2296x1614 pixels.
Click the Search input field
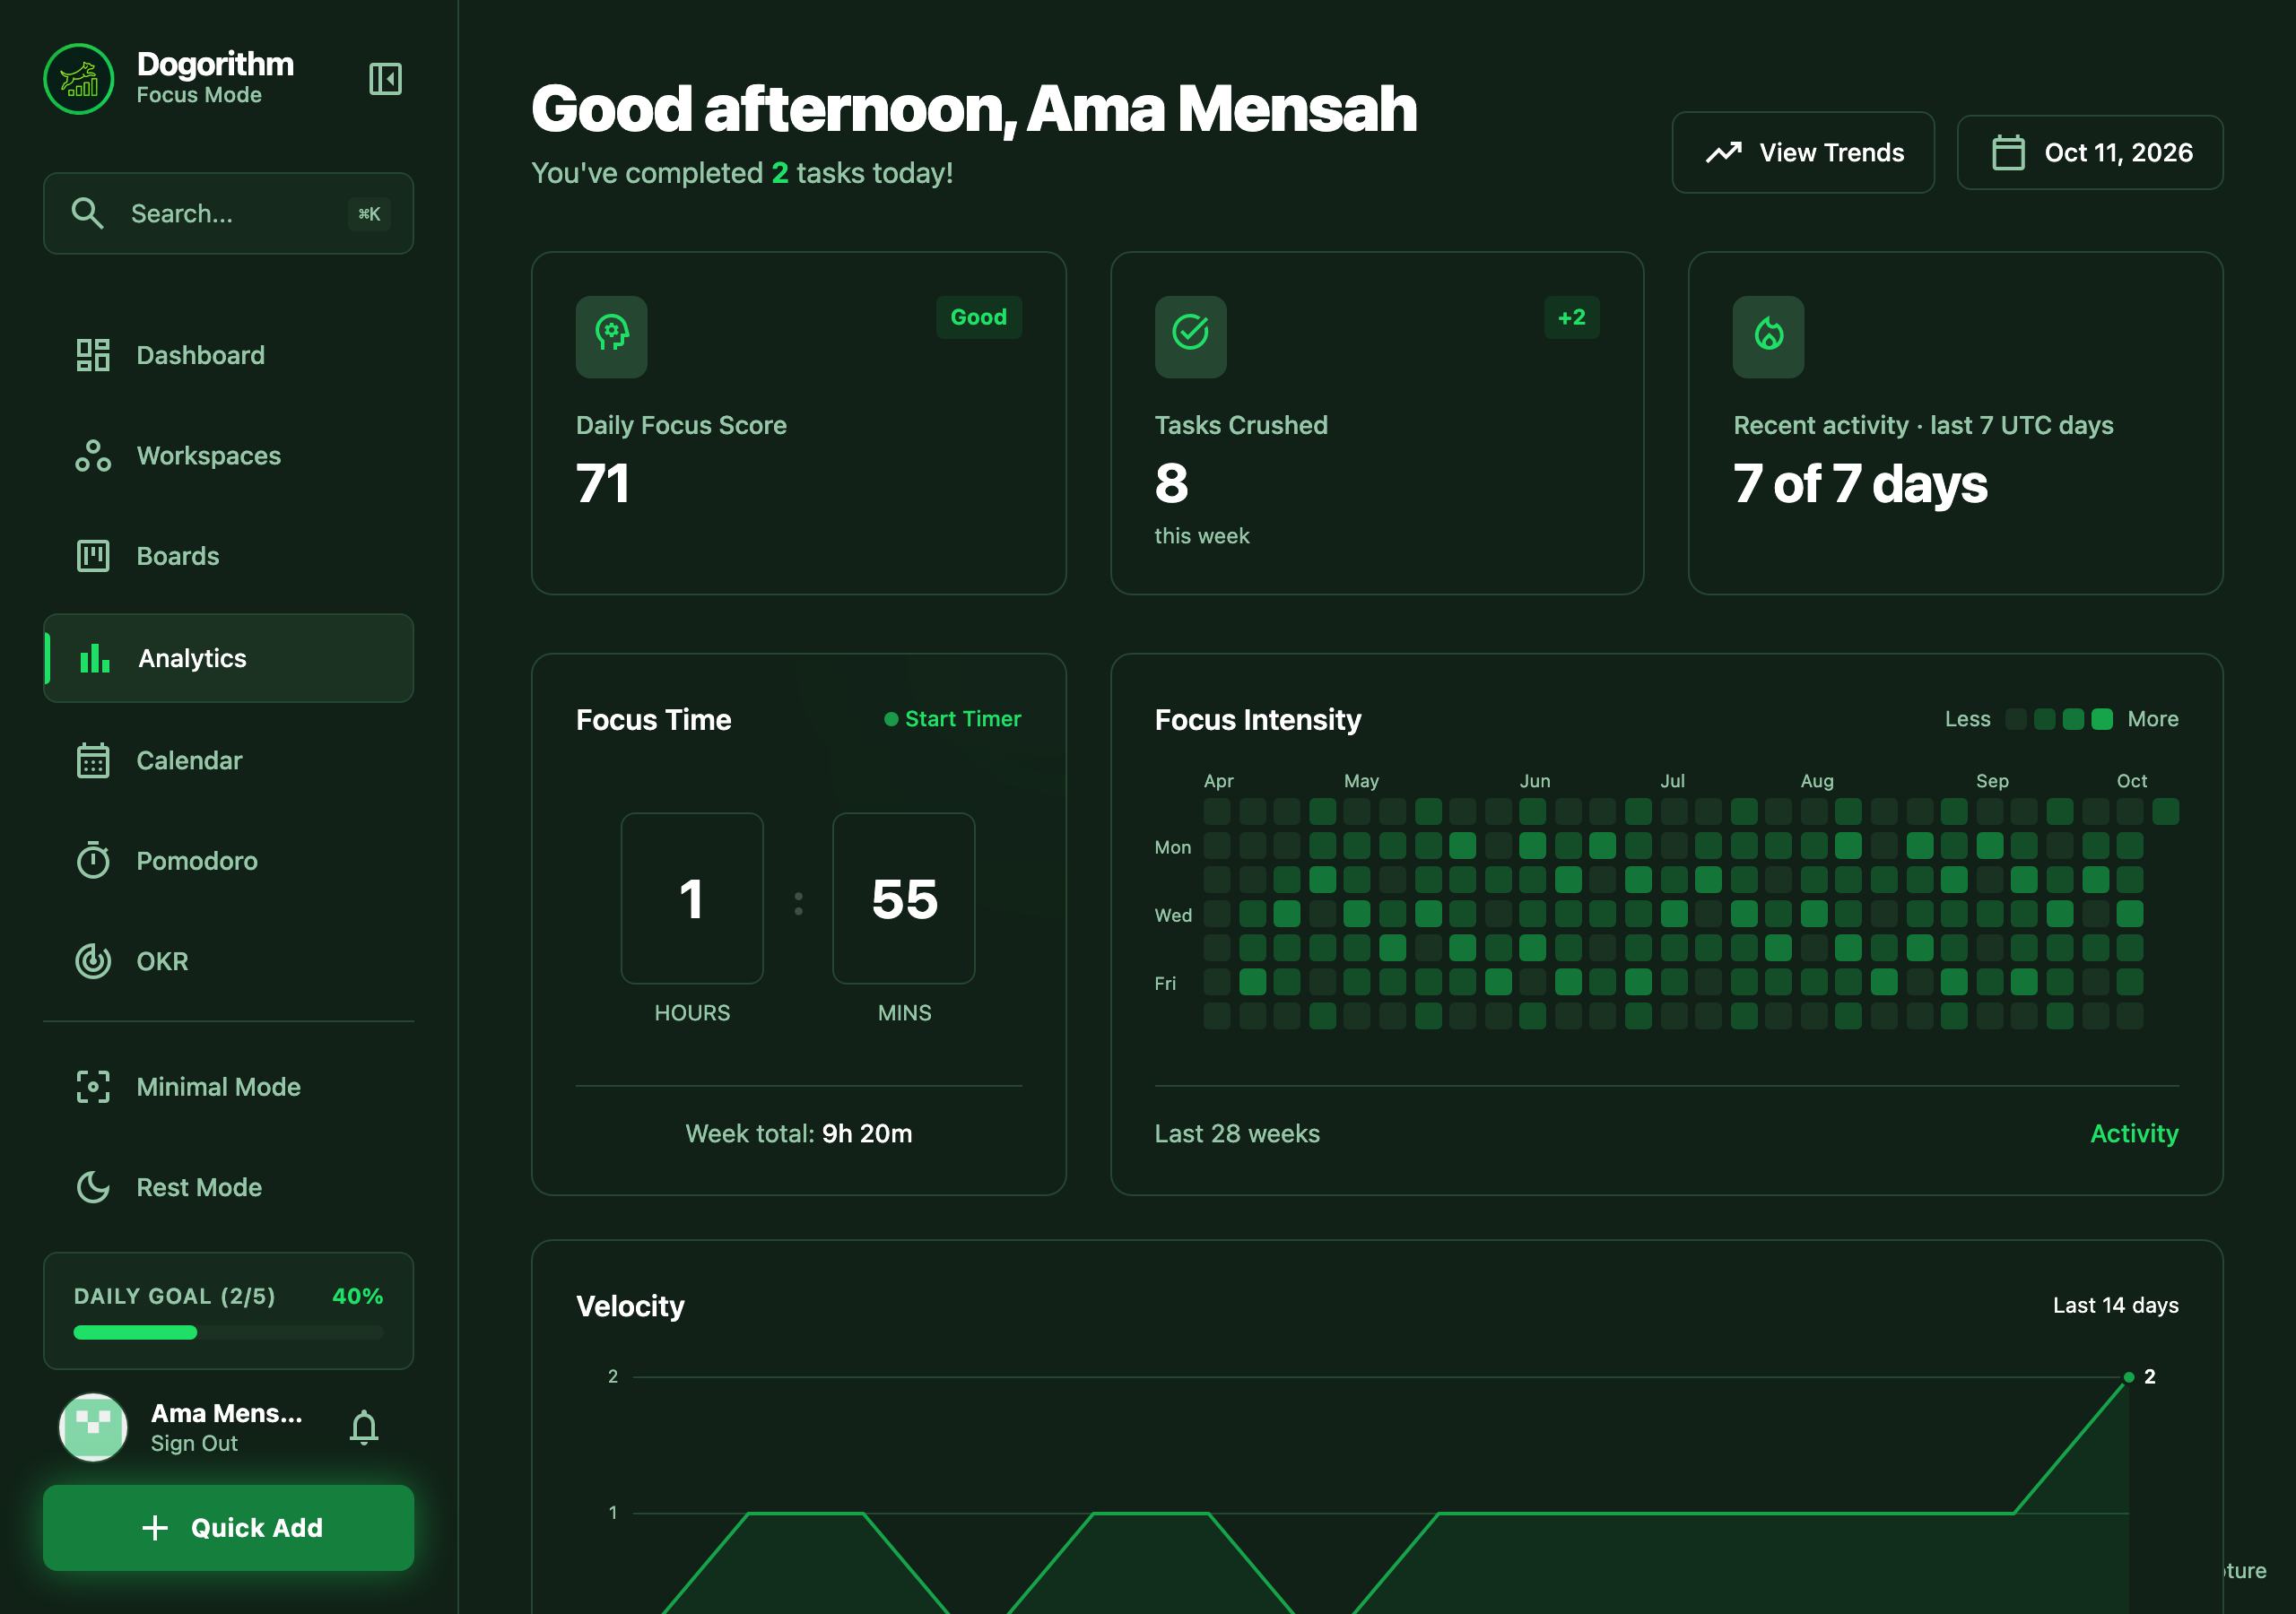tap(228, 213)
